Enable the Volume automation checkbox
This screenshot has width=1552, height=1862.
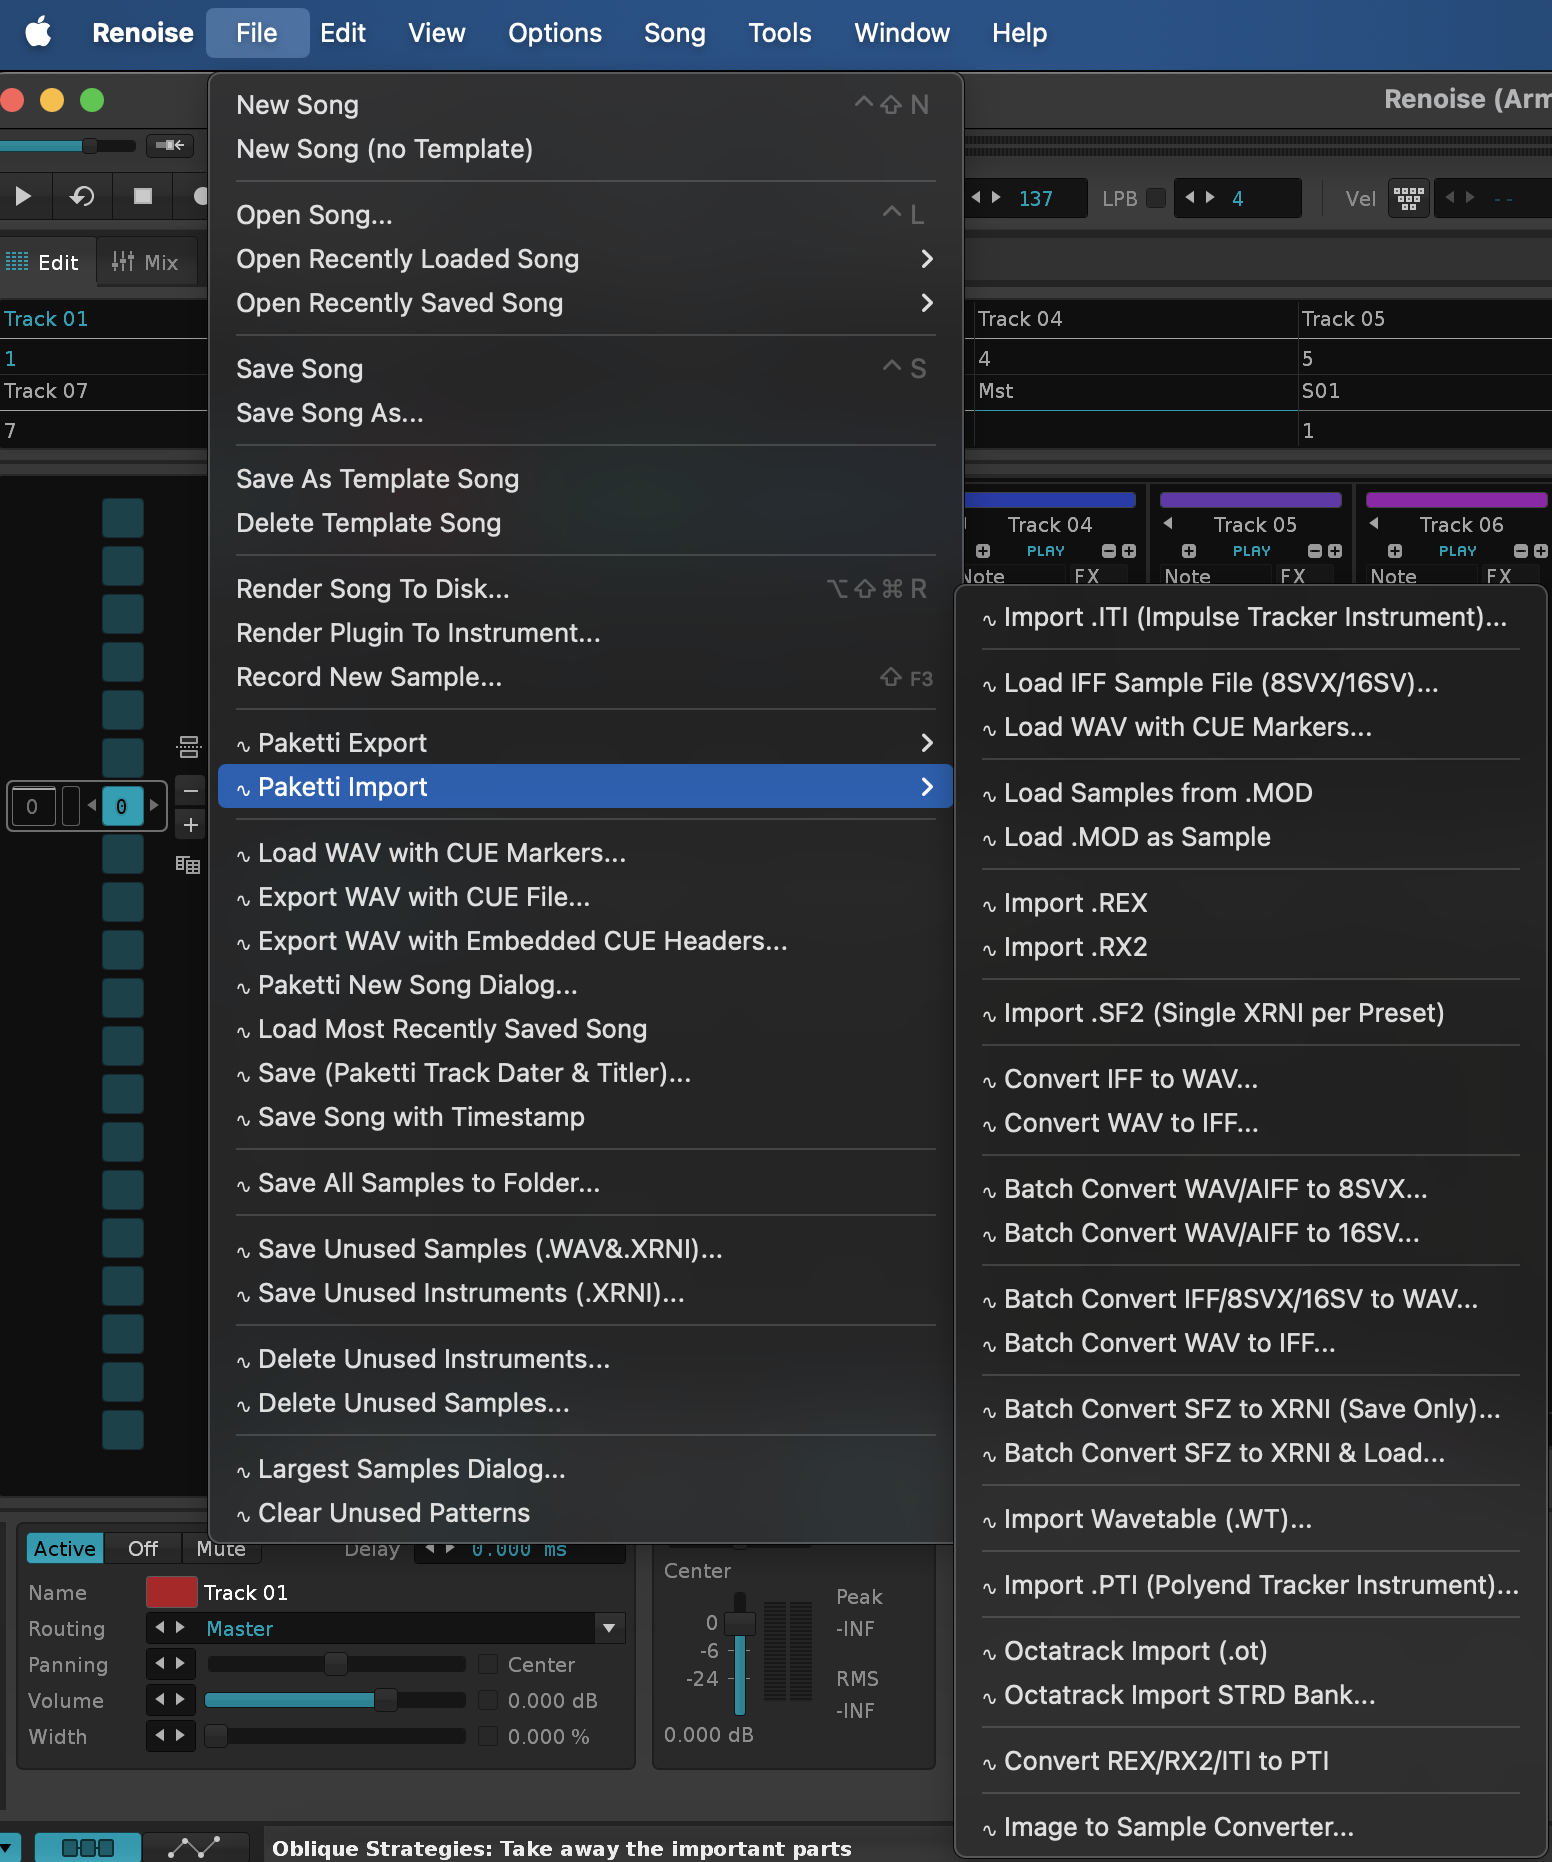488,1700
